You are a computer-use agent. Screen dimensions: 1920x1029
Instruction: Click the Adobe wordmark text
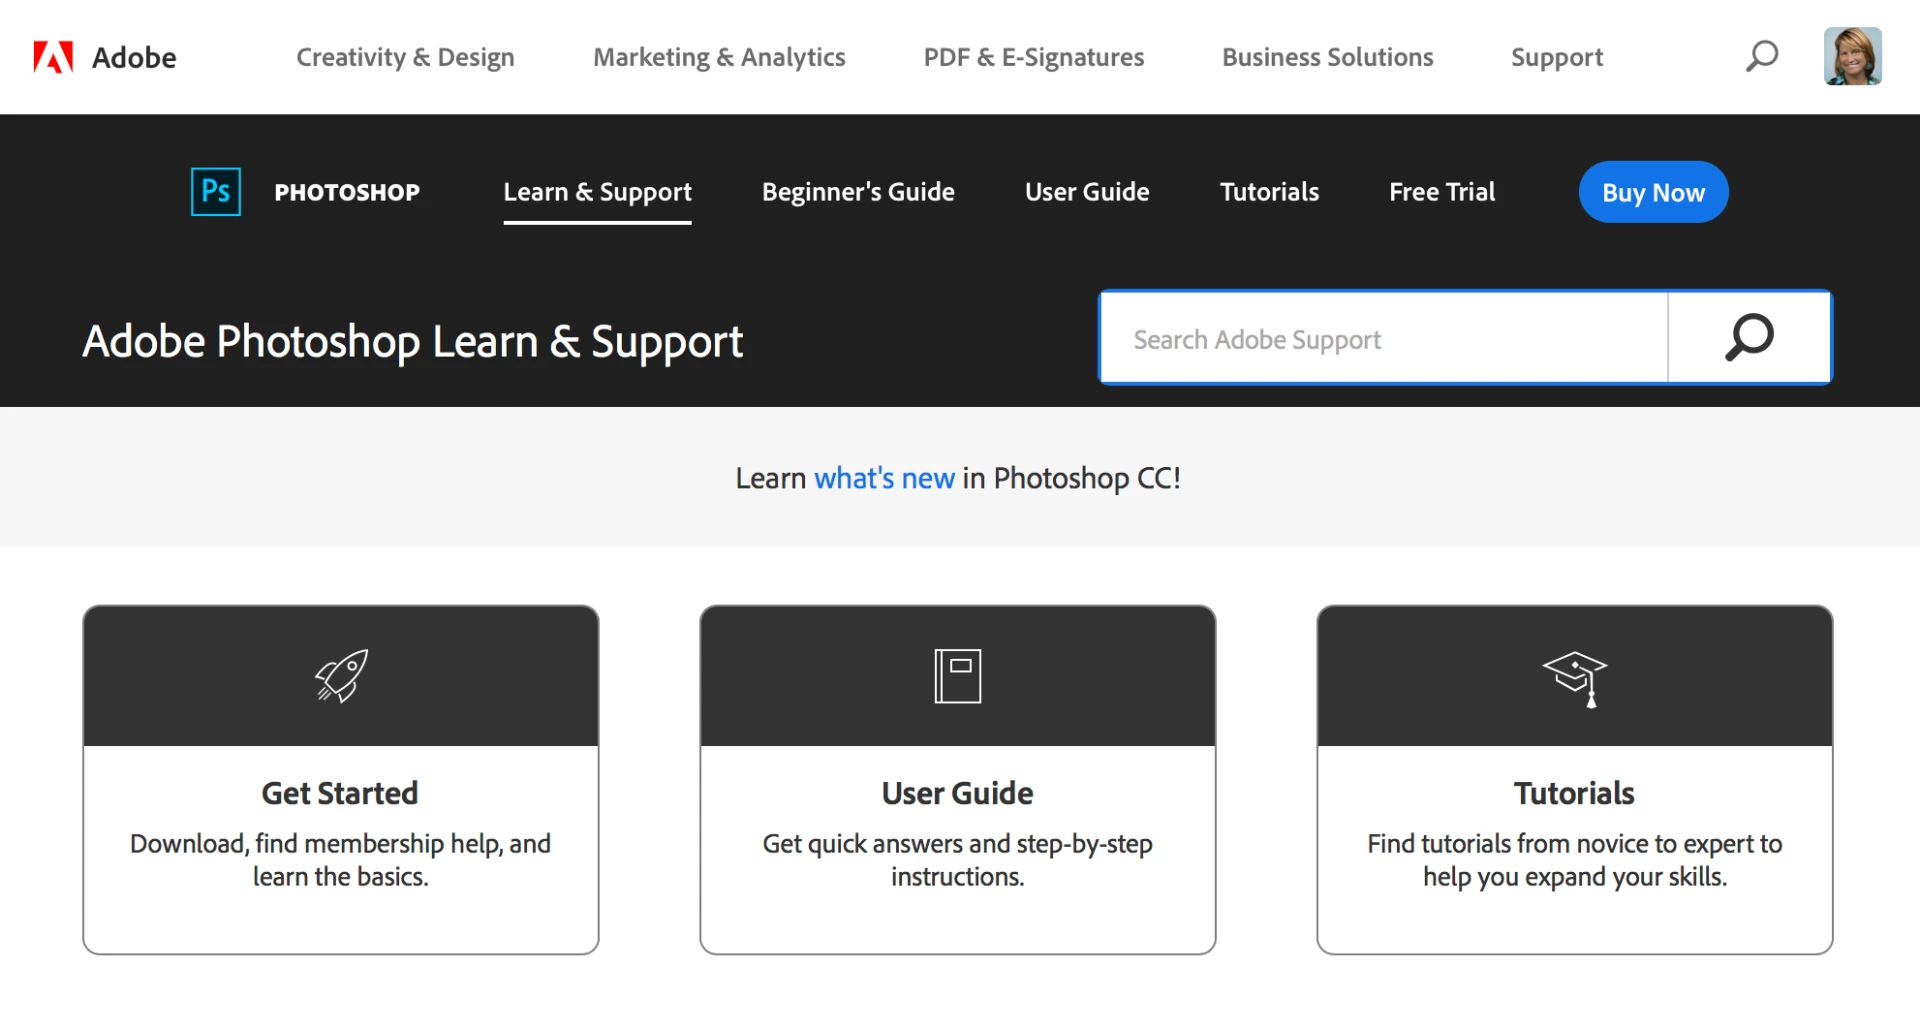pyautogui.click(x=134, y=58)
